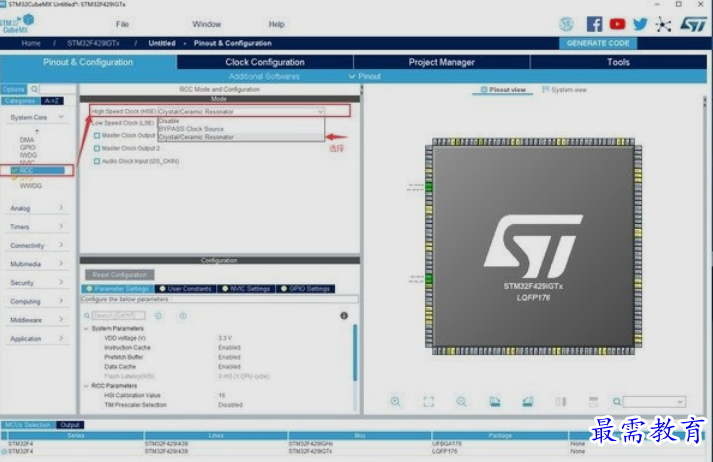Click the round anniversary badge icon

566,24
